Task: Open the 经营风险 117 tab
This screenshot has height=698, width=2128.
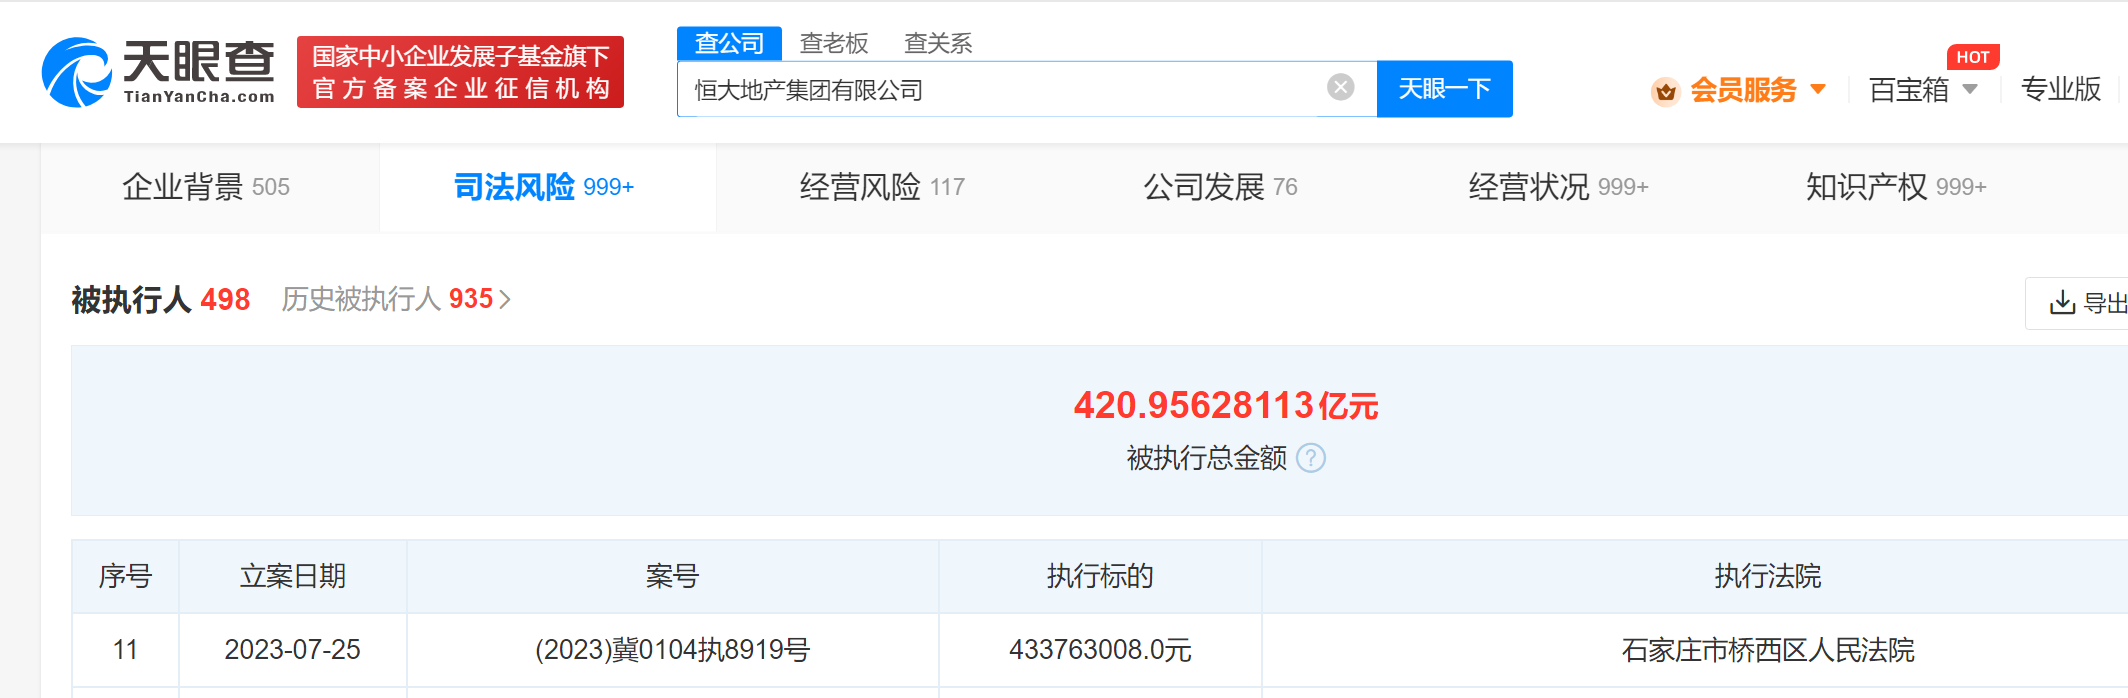Action: (882, 187)
